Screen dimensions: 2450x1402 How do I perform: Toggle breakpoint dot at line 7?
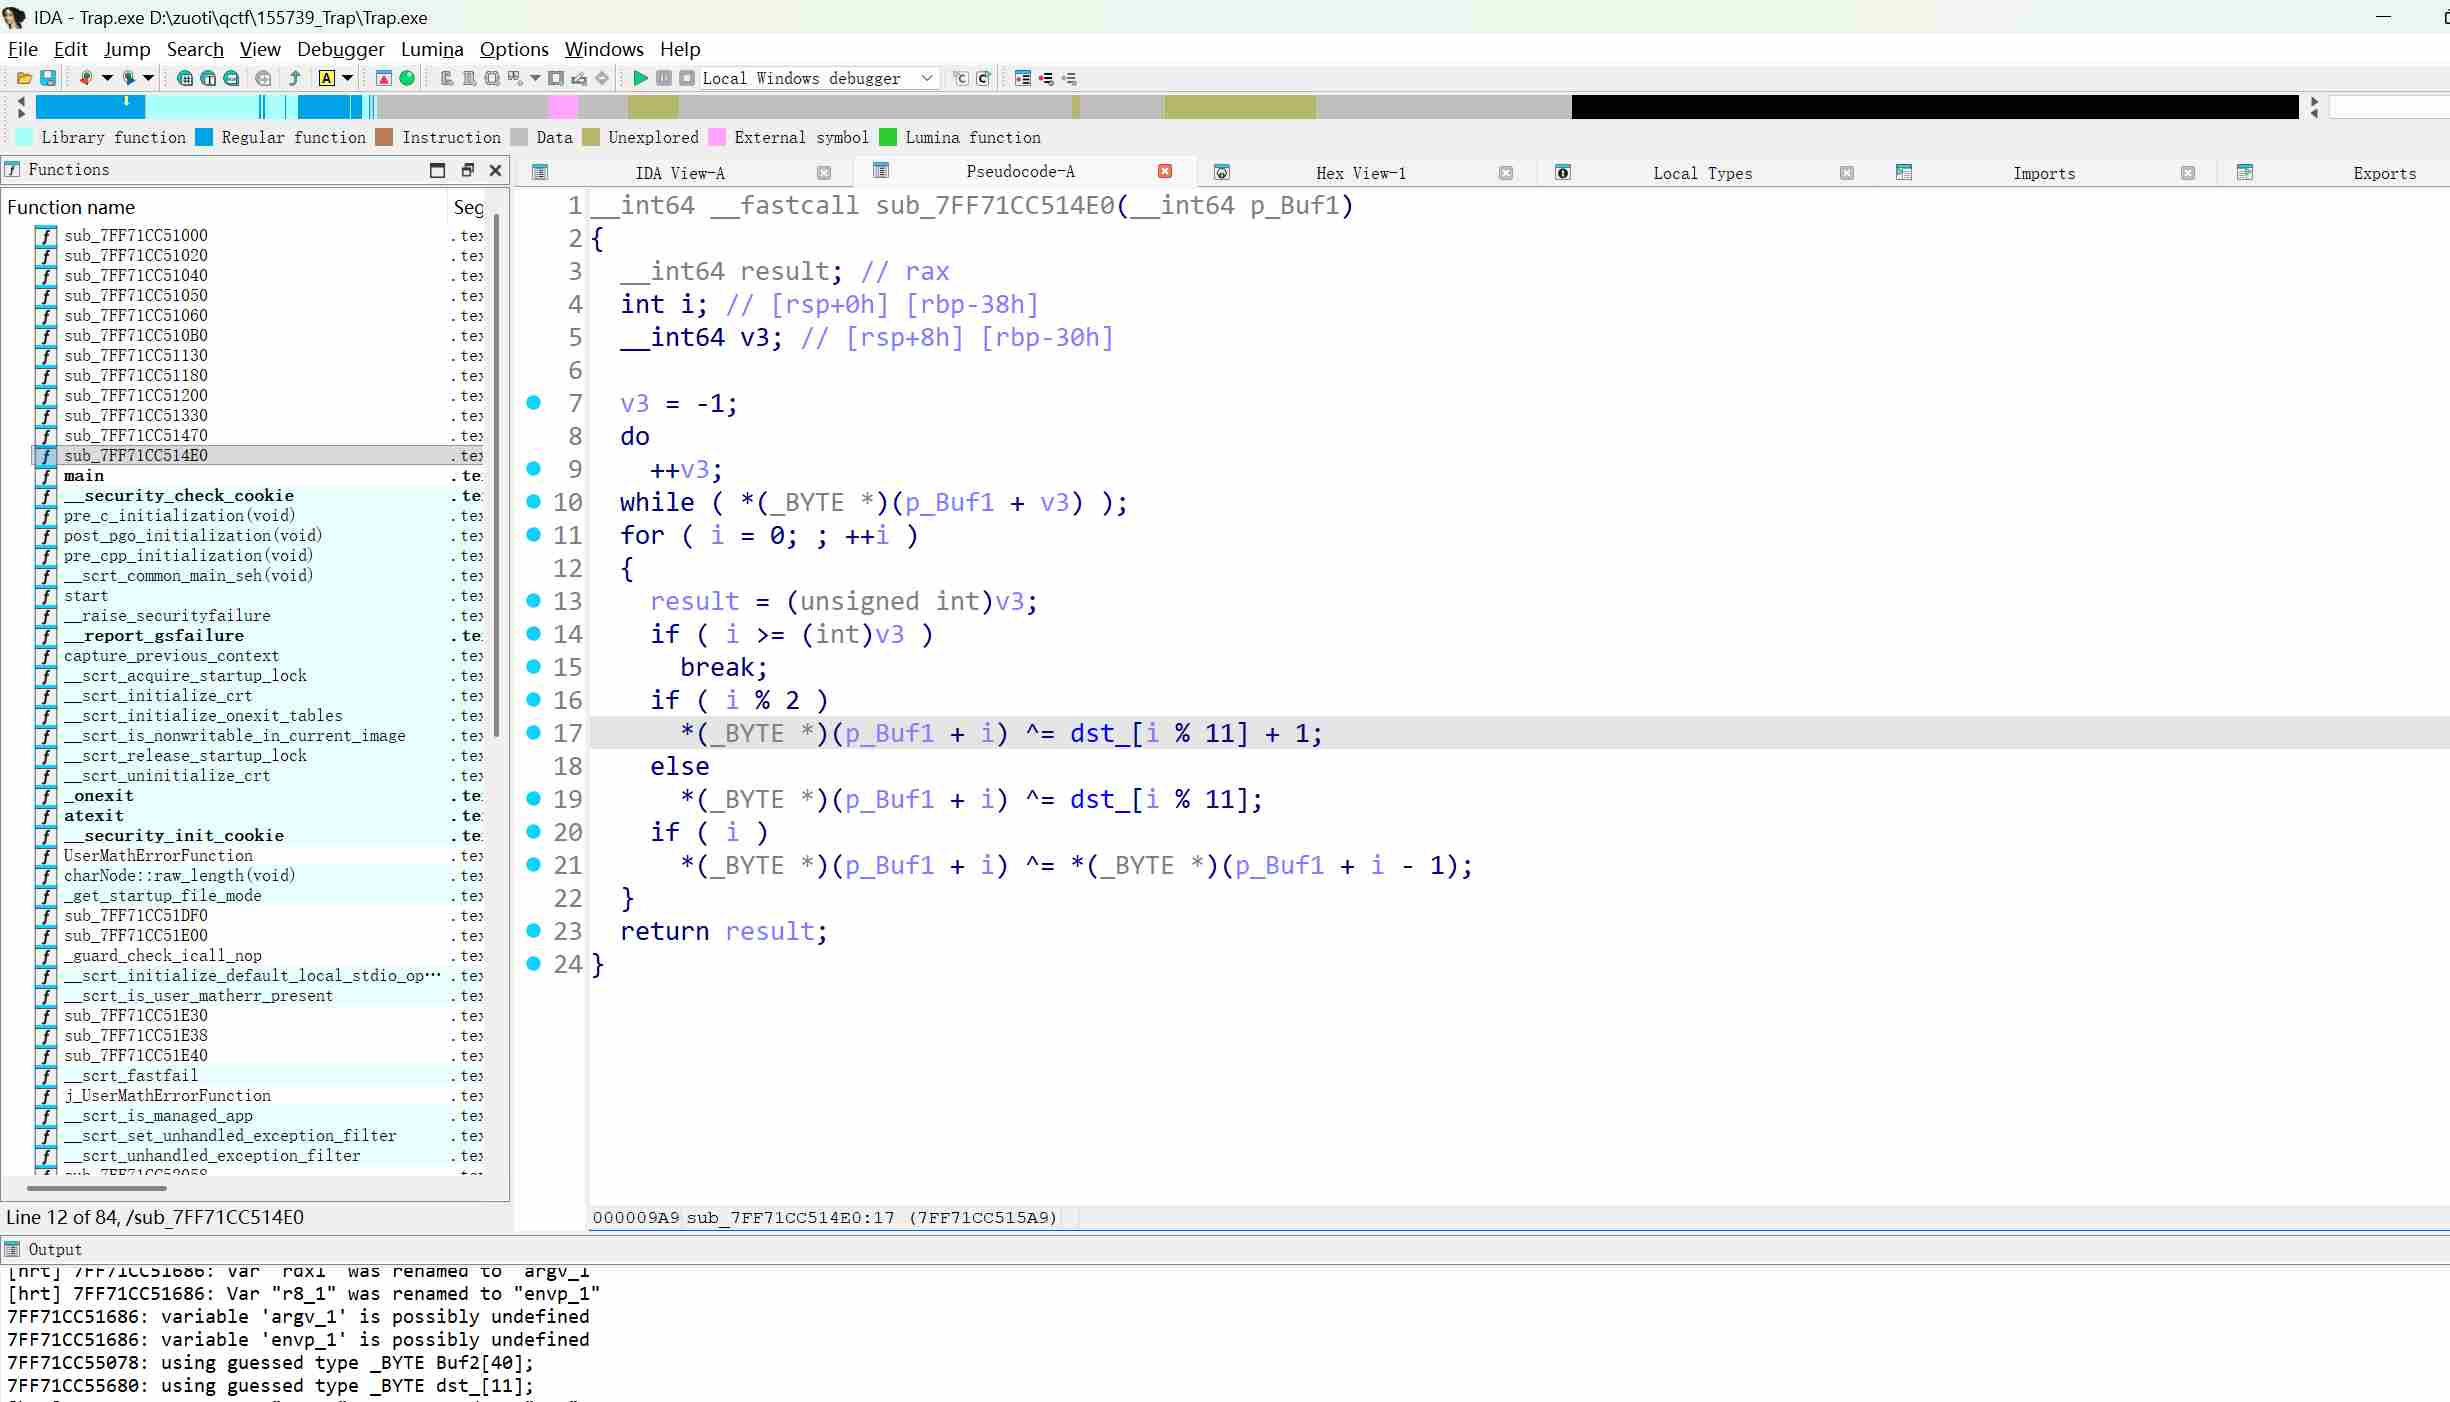pos(533,402)
